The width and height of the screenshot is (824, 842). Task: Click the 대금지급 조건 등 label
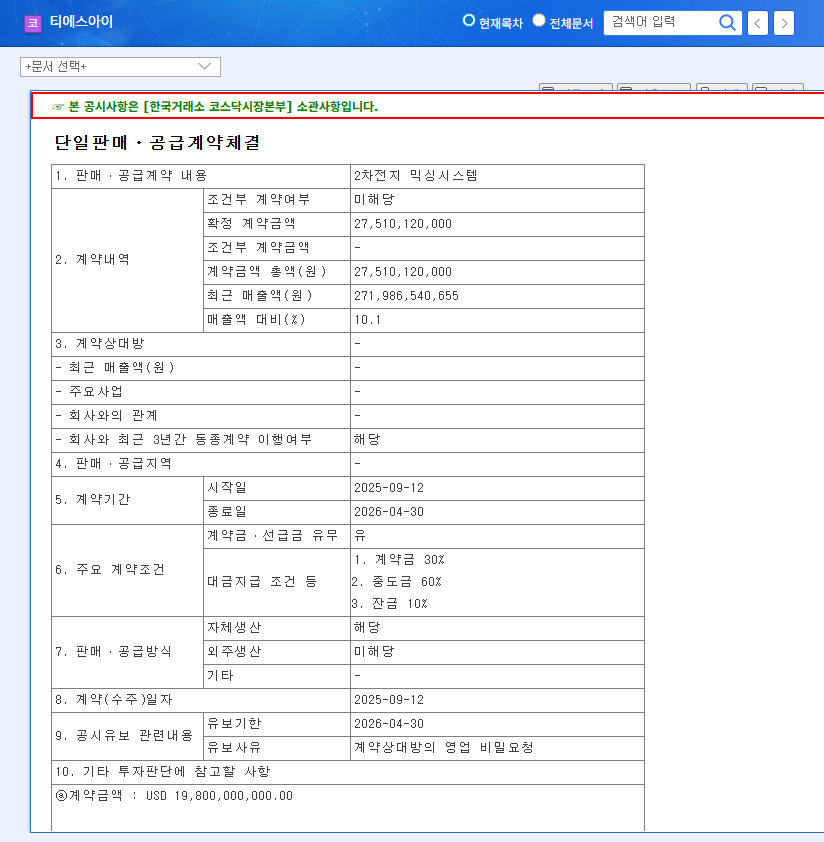click(x=262, y=582)
